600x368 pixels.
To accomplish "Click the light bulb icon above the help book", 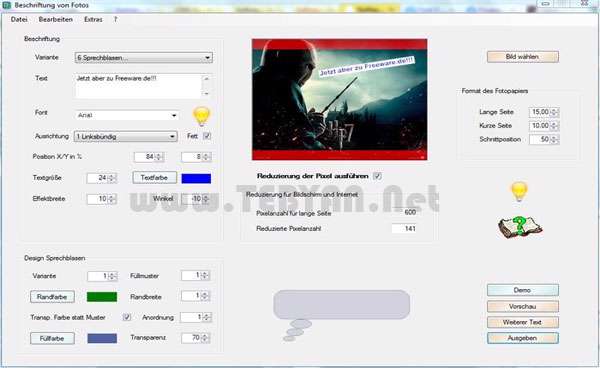I will point(519,191).
